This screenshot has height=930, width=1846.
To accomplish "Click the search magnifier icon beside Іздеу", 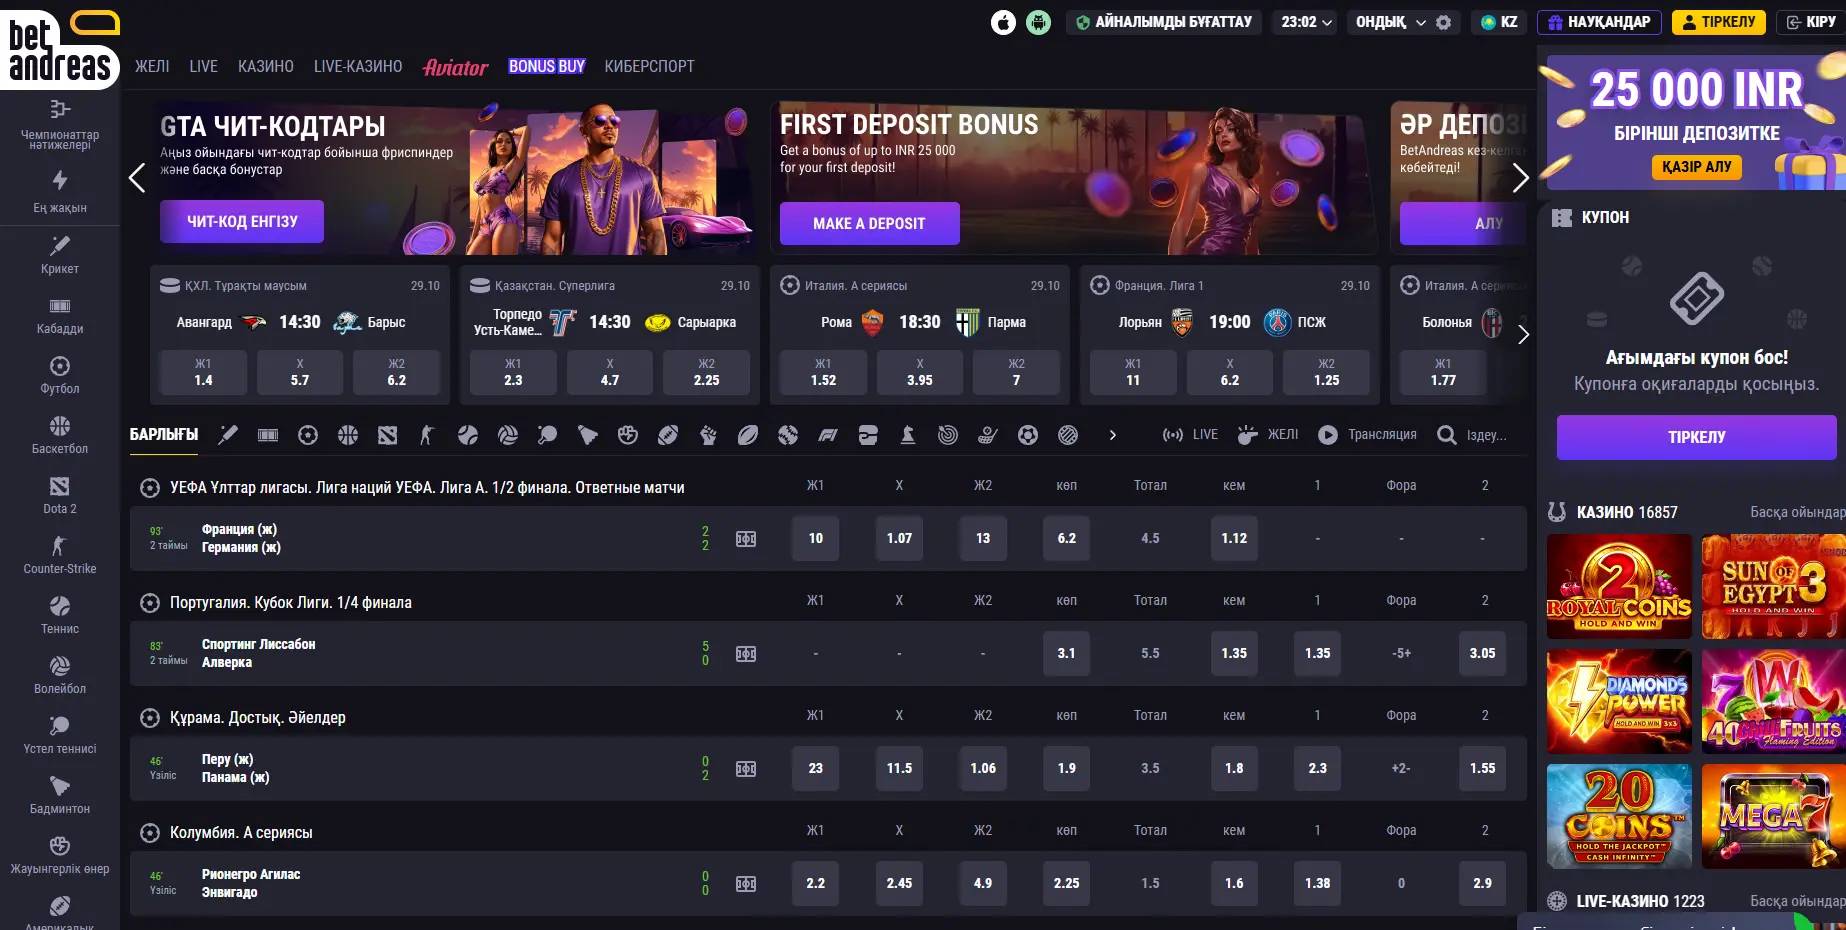I will (x=1446, y=435).
